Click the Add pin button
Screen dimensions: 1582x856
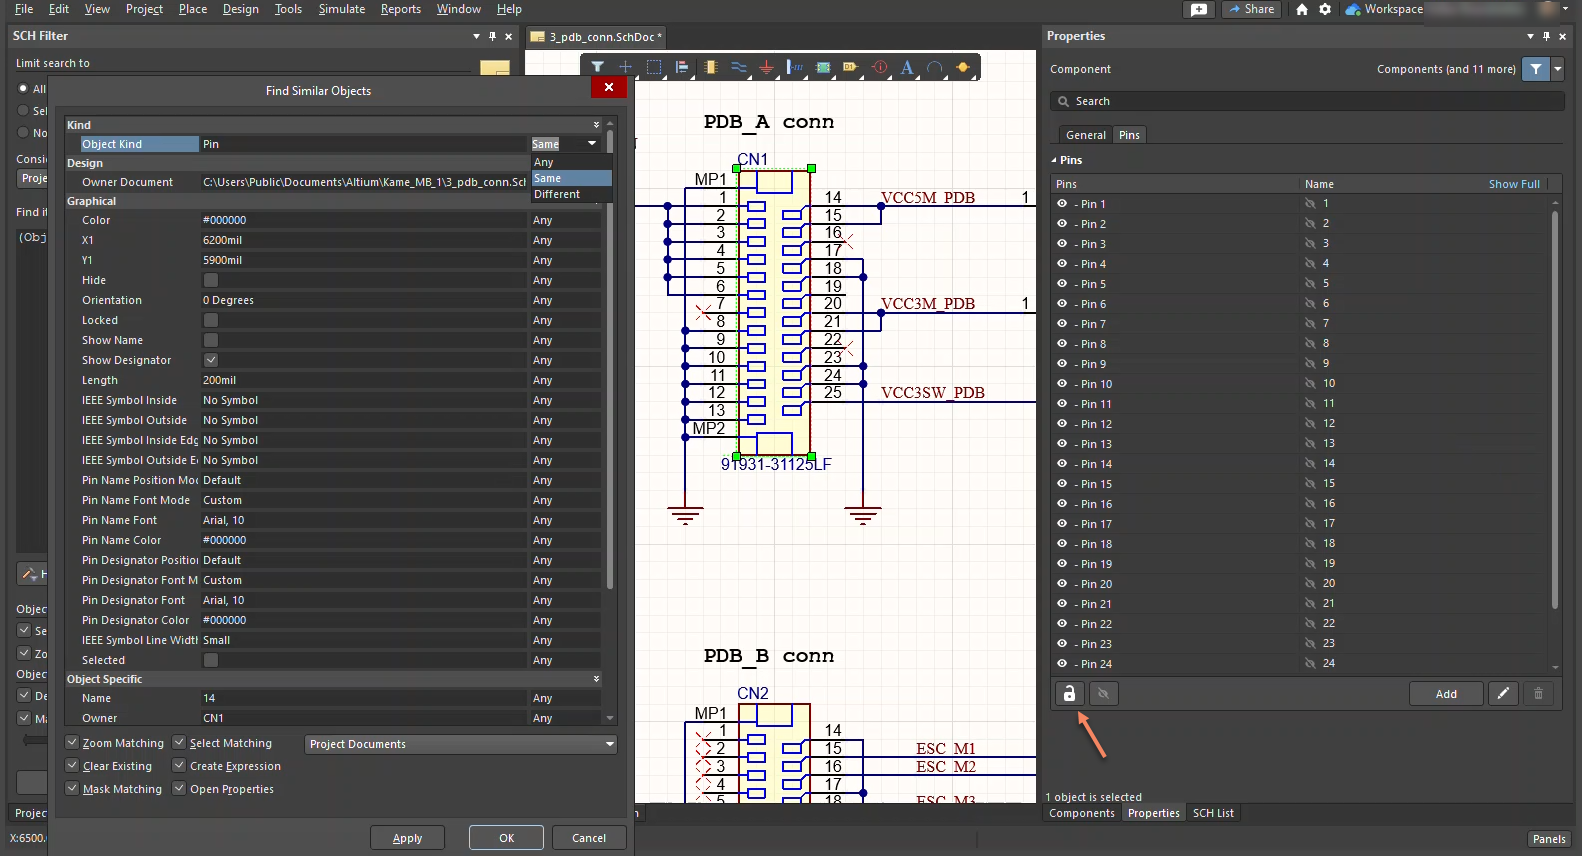coord(1445,694)
